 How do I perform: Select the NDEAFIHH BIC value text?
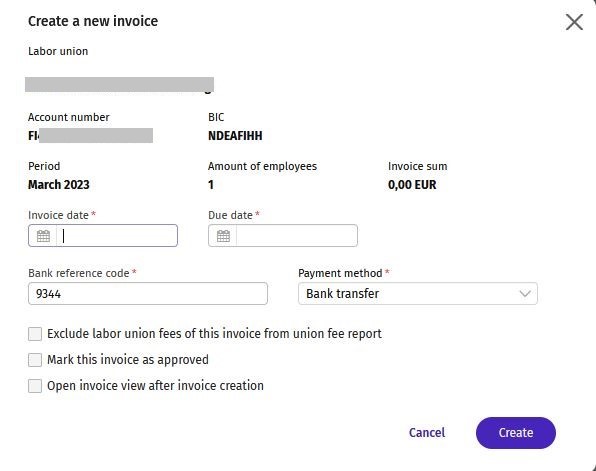(235, 136)
